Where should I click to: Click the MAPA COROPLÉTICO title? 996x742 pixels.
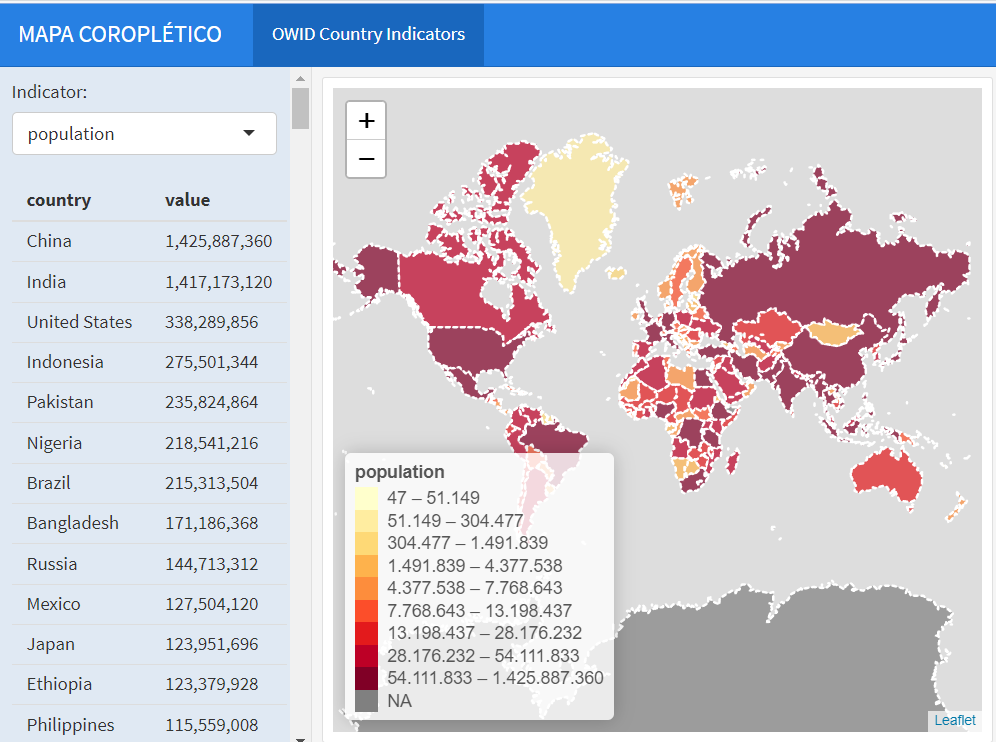120,34
